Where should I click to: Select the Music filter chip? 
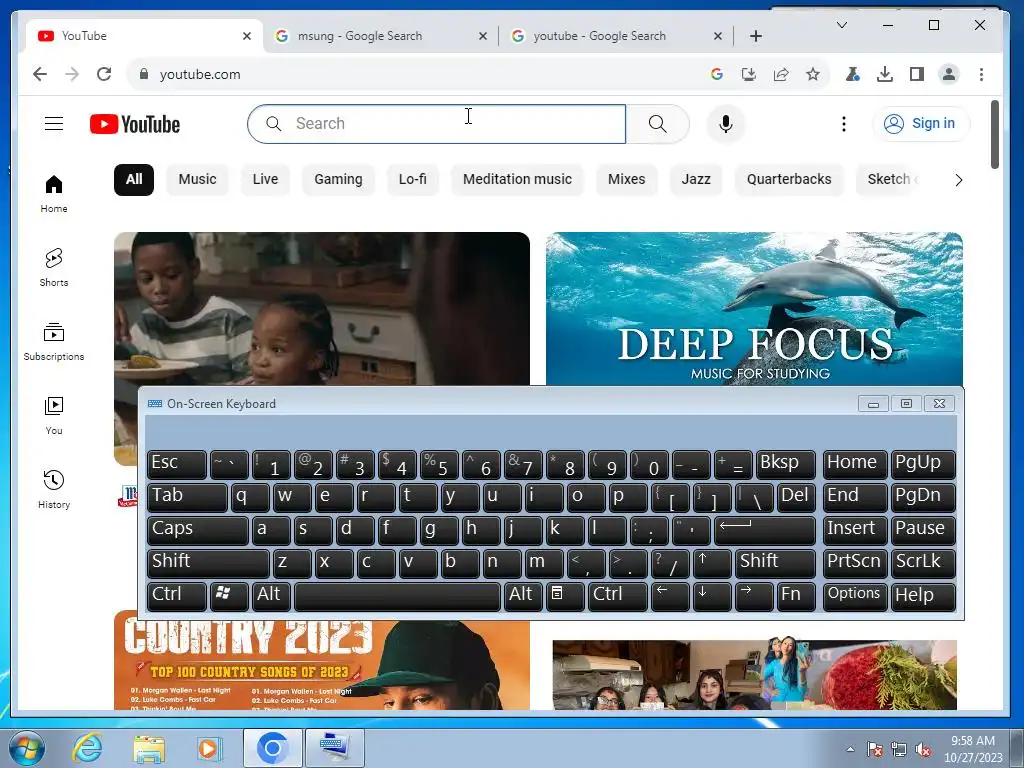tap(197, 180)
